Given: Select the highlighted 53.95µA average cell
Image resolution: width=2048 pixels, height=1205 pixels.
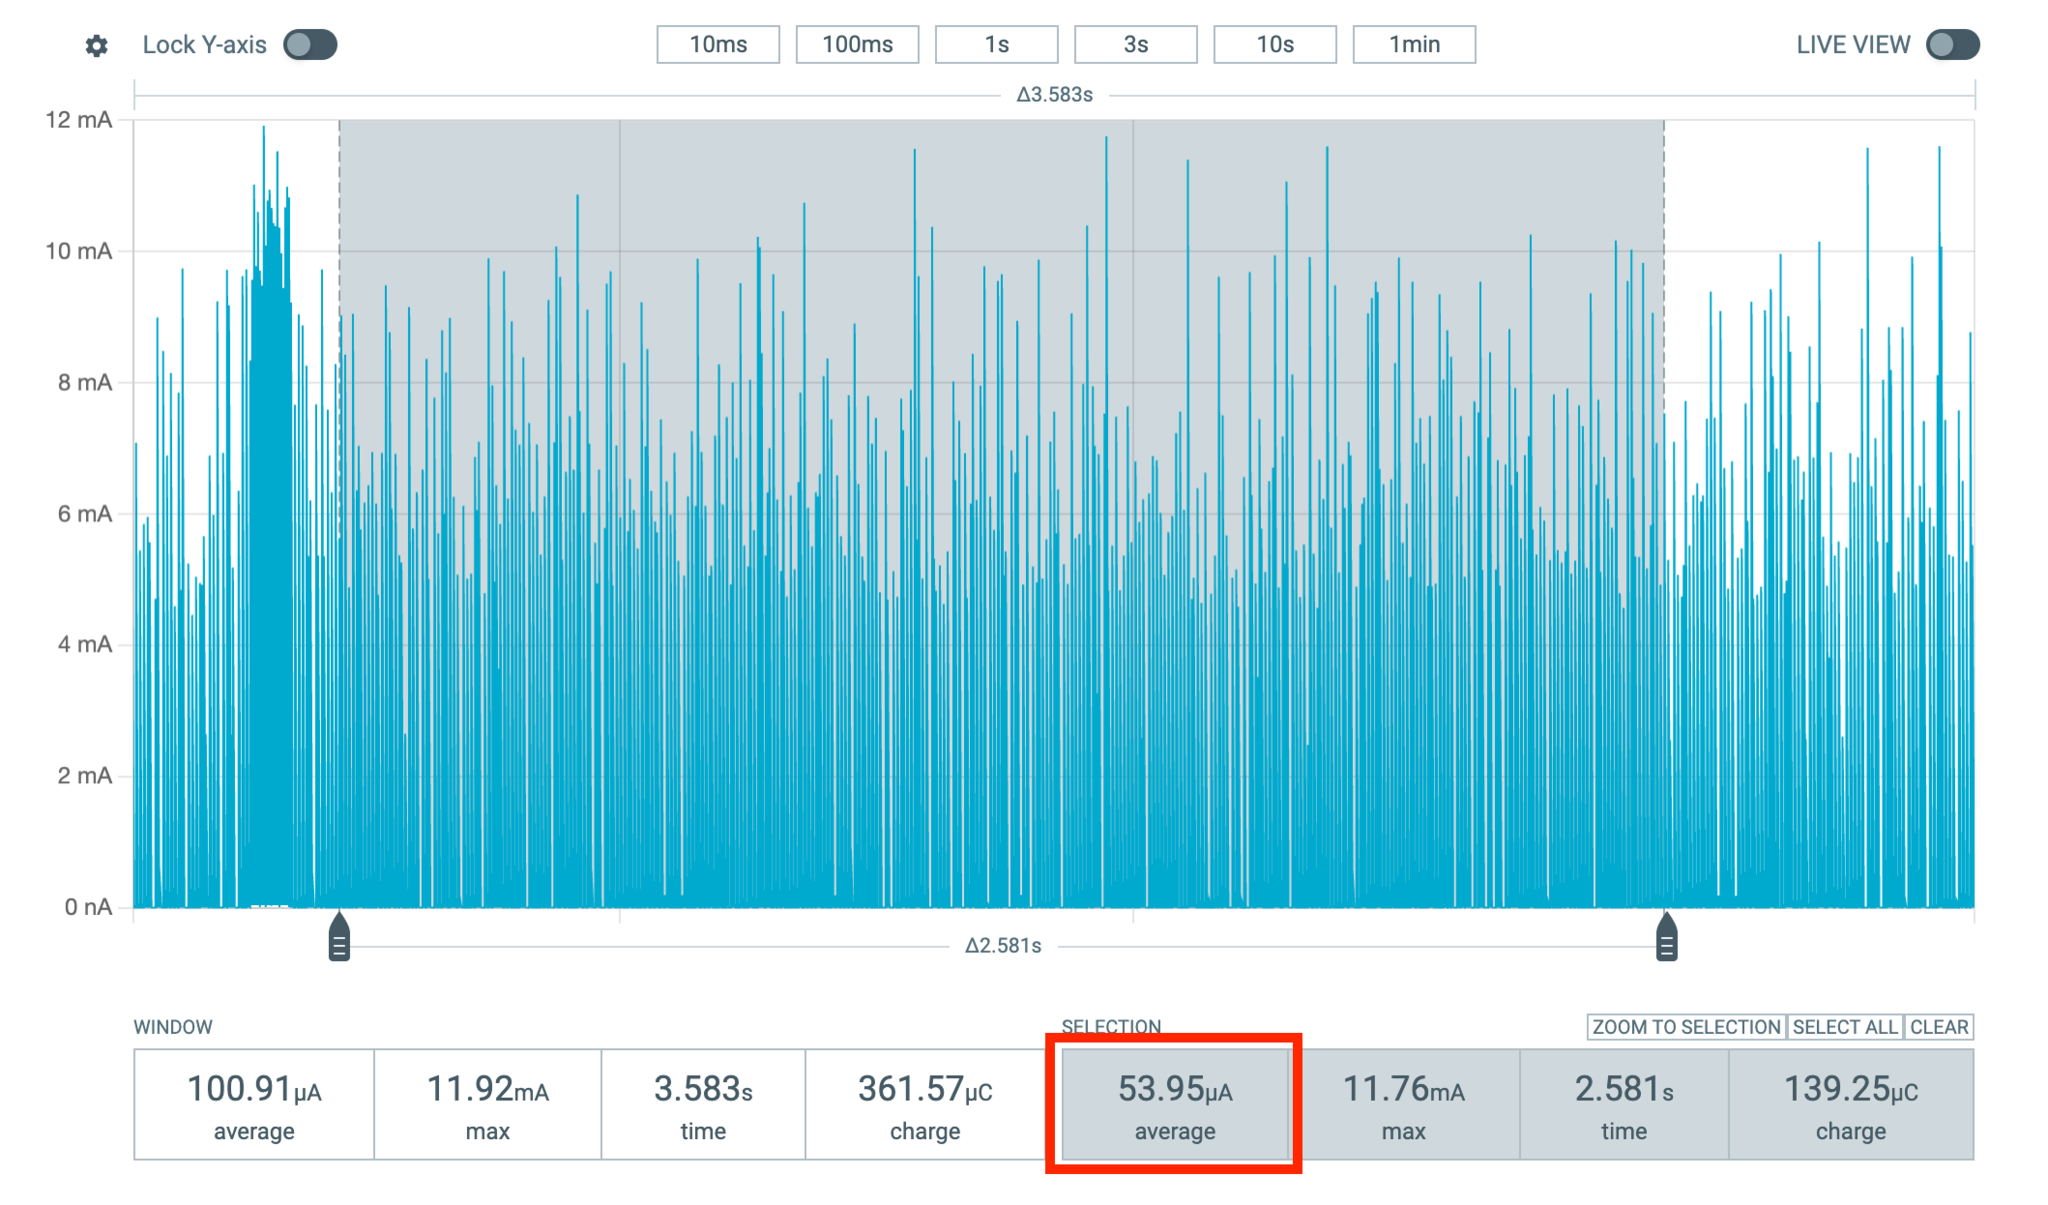Looking at the screenshot, I should [x=1175, y=1103].
